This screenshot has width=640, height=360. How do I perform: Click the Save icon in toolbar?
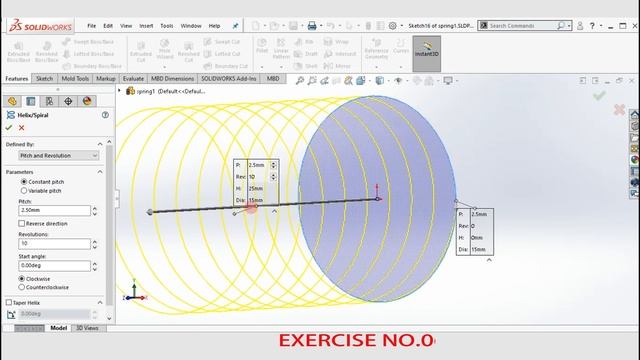[x=293, y=26]
